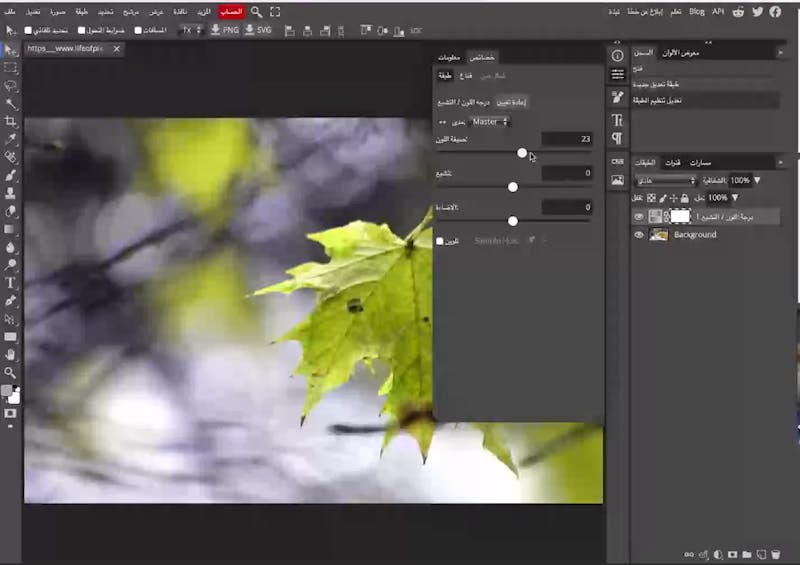
Task: Toggle visibility of Hue/Saturation adjustment layer
Action: click(x=639, y=216)
